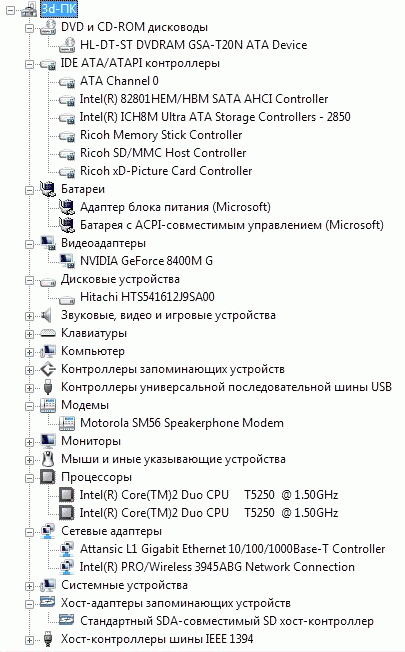Select the 3d-ПК root computer node
The height and width of the screenshot is (652, 405).
(x=59, y=9)
